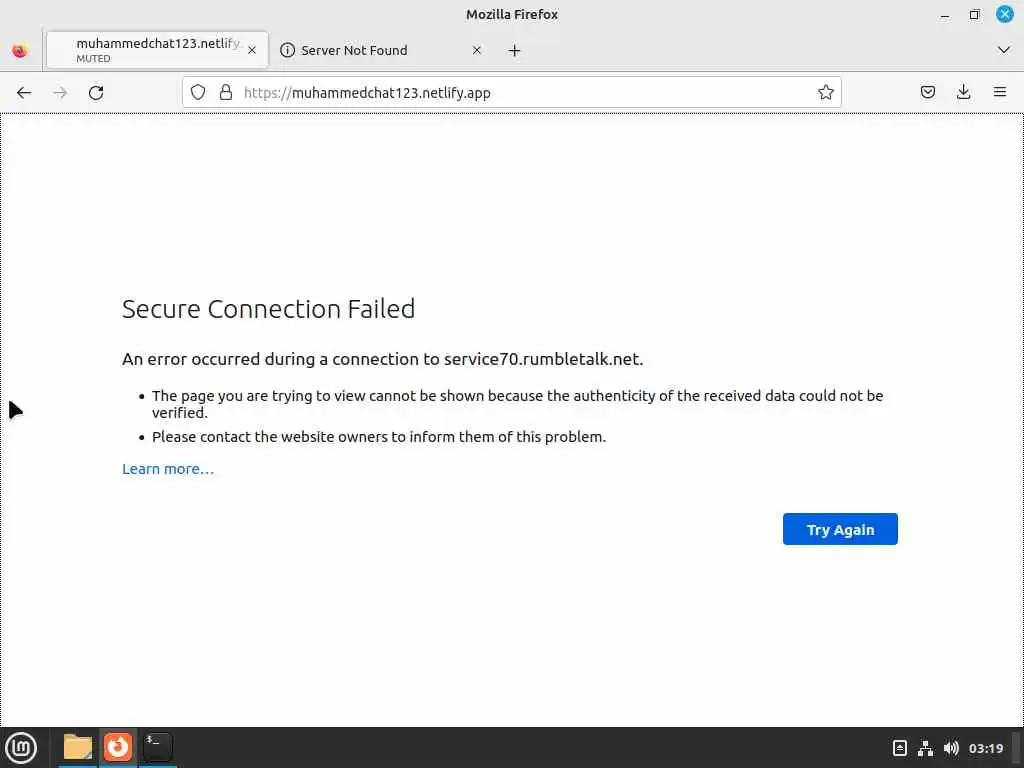
Task: Open the Pocket save icon
Action: 928,92
